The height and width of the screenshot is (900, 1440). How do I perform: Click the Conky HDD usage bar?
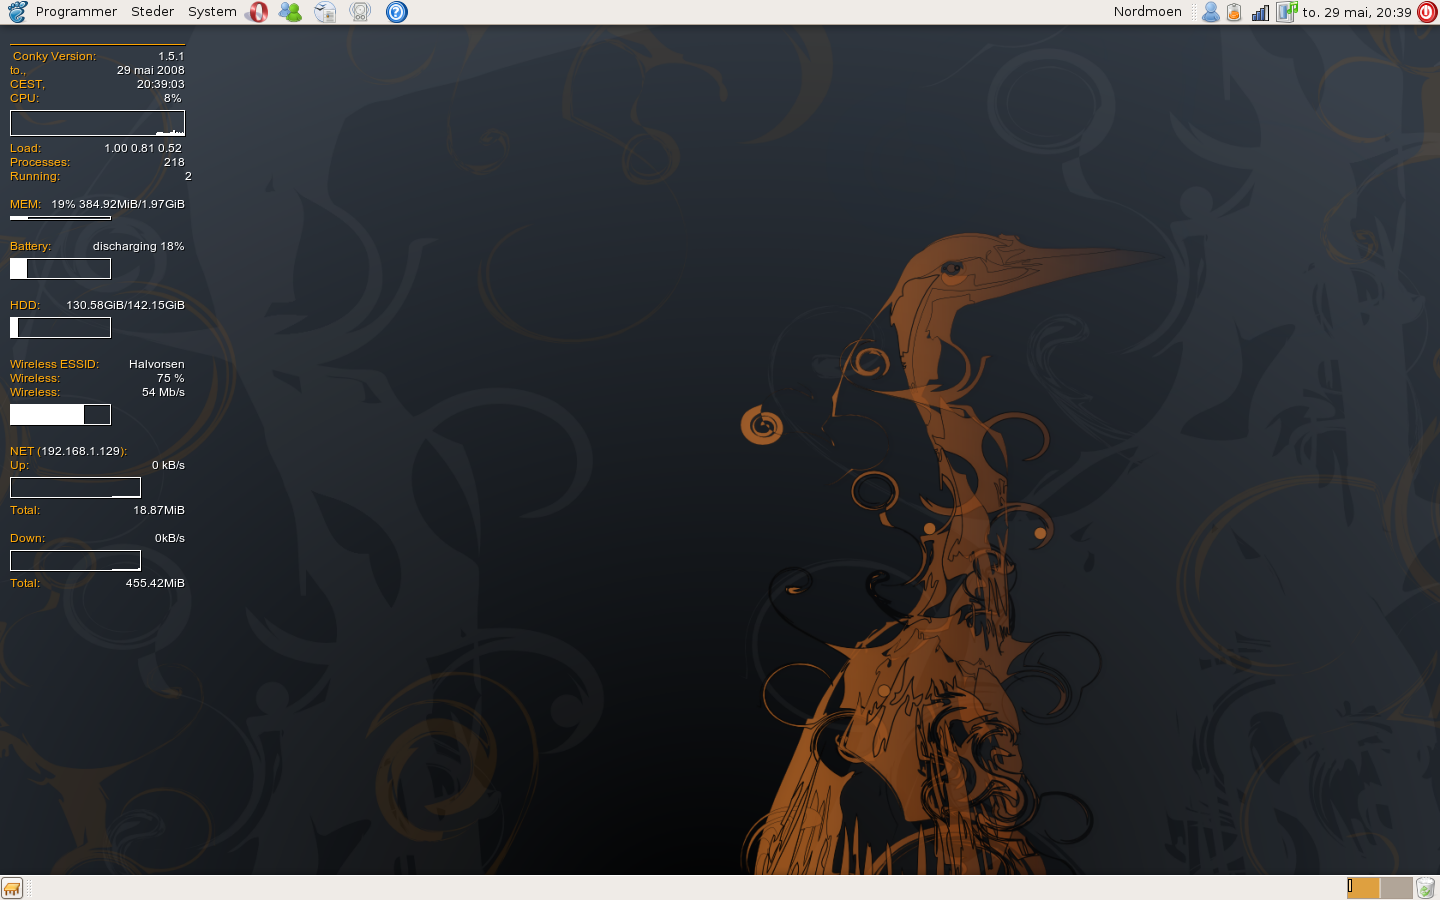pyautogui.click(x=60, y=327)
